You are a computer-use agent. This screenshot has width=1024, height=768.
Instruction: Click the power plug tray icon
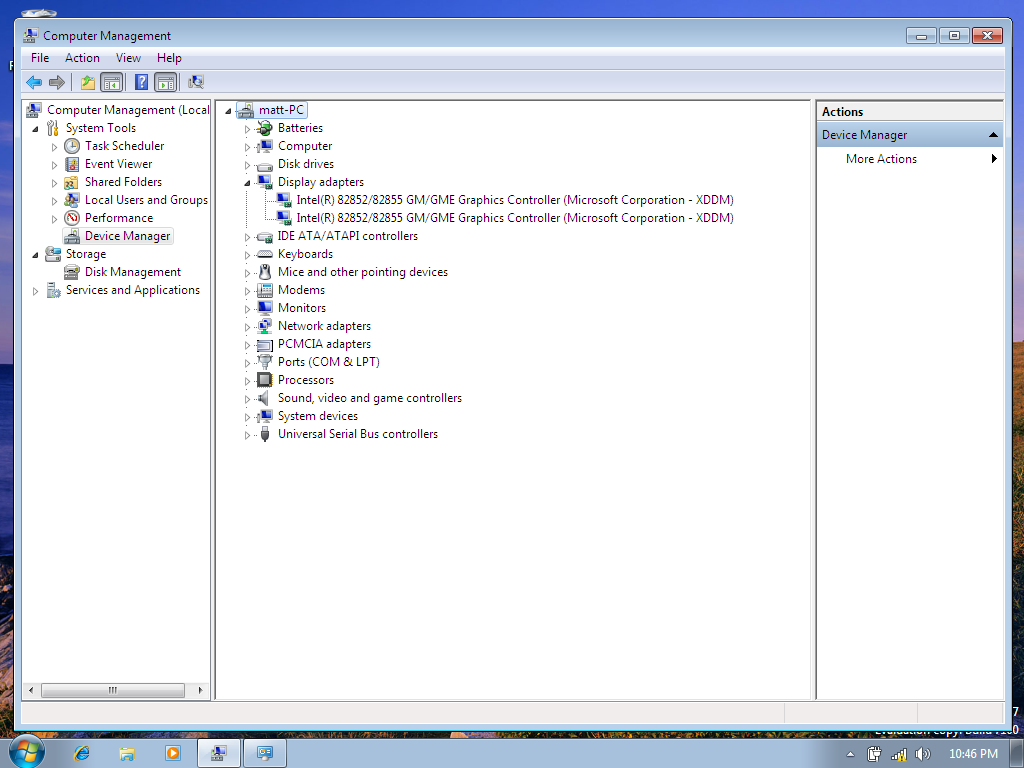point(874,754)
